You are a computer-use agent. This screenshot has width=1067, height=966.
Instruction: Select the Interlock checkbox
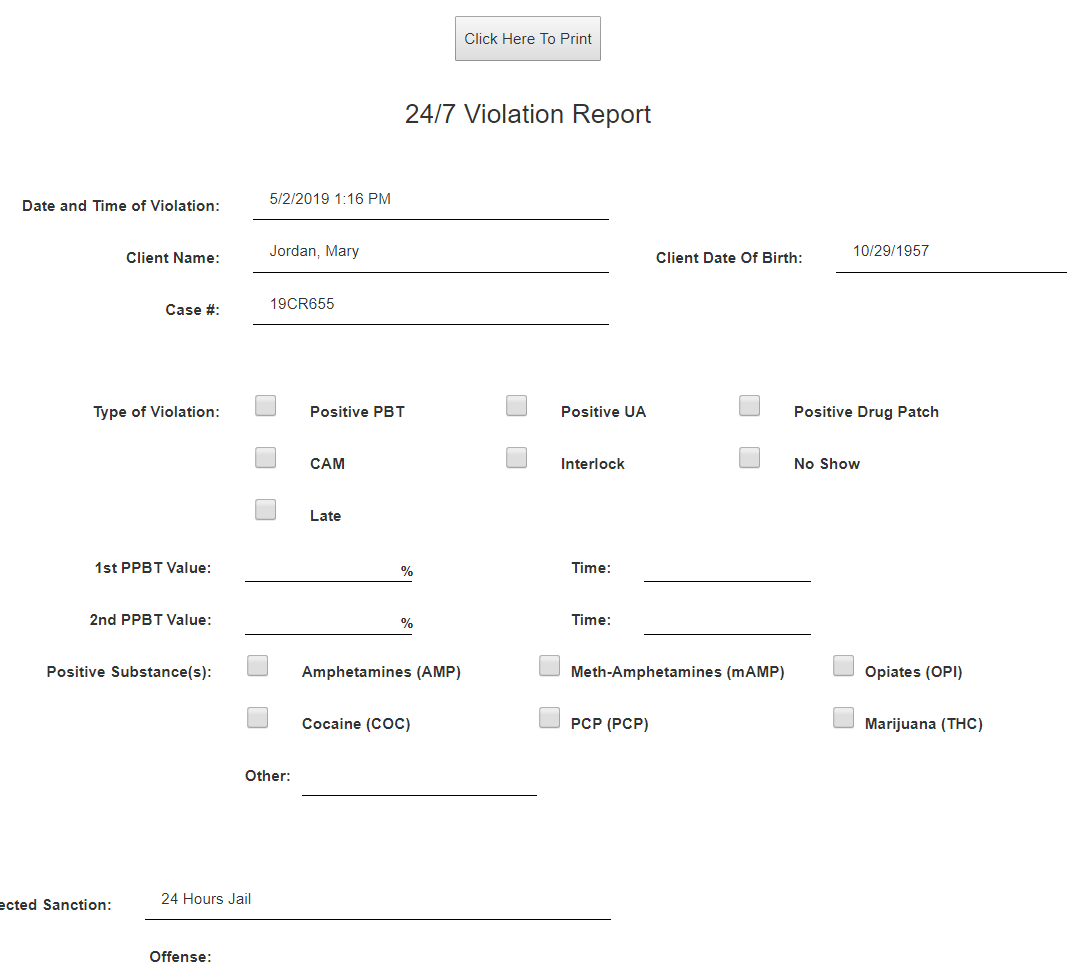click(x=516, y=458)
